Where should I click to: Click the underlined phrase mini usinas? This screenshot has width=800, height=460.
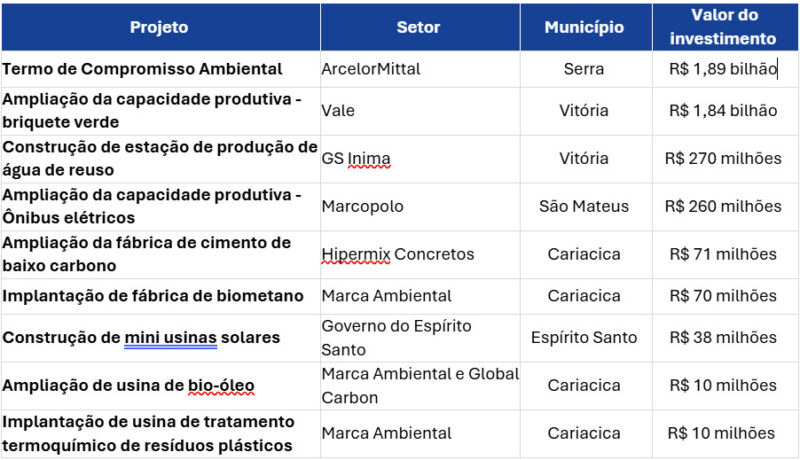170,337
